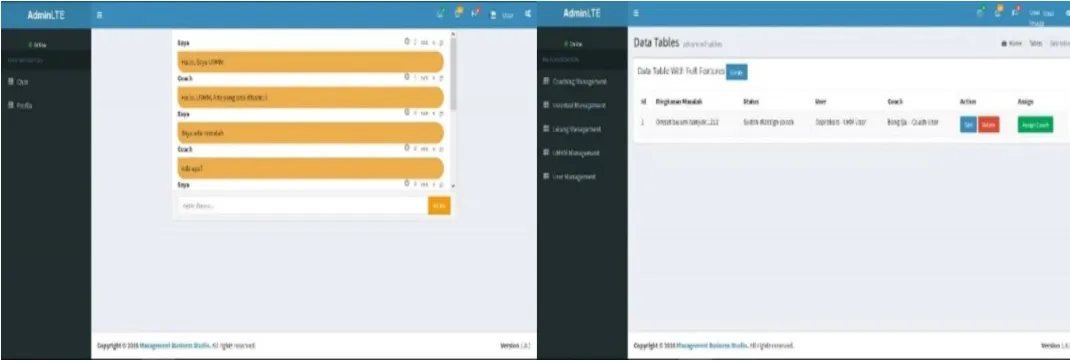Click clock timestamp icon on first Saya message
Image resolution: width=1070 pixels, height=362 pixels.
click(407, 42)
